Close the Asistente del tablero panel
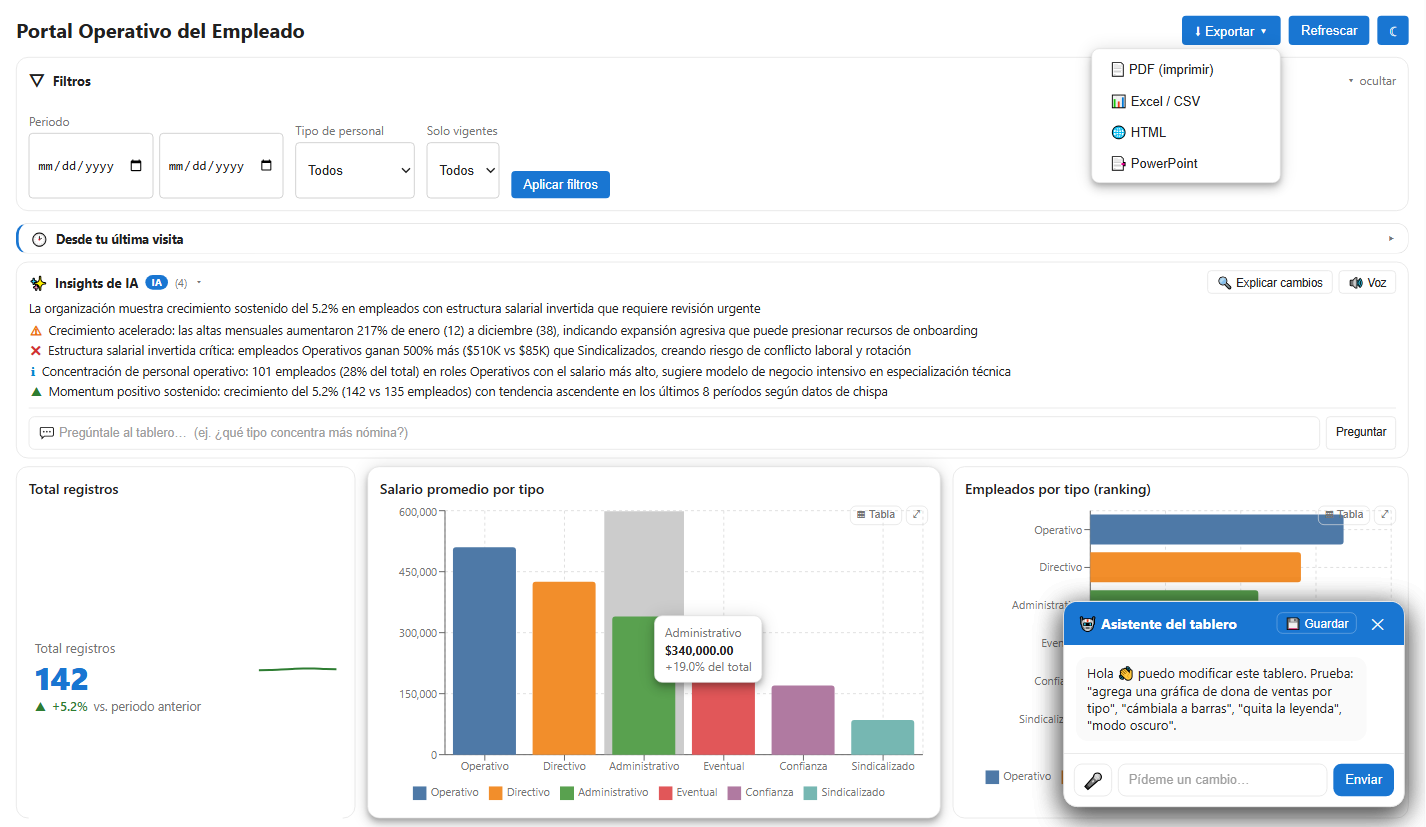 pos(1377,624)
